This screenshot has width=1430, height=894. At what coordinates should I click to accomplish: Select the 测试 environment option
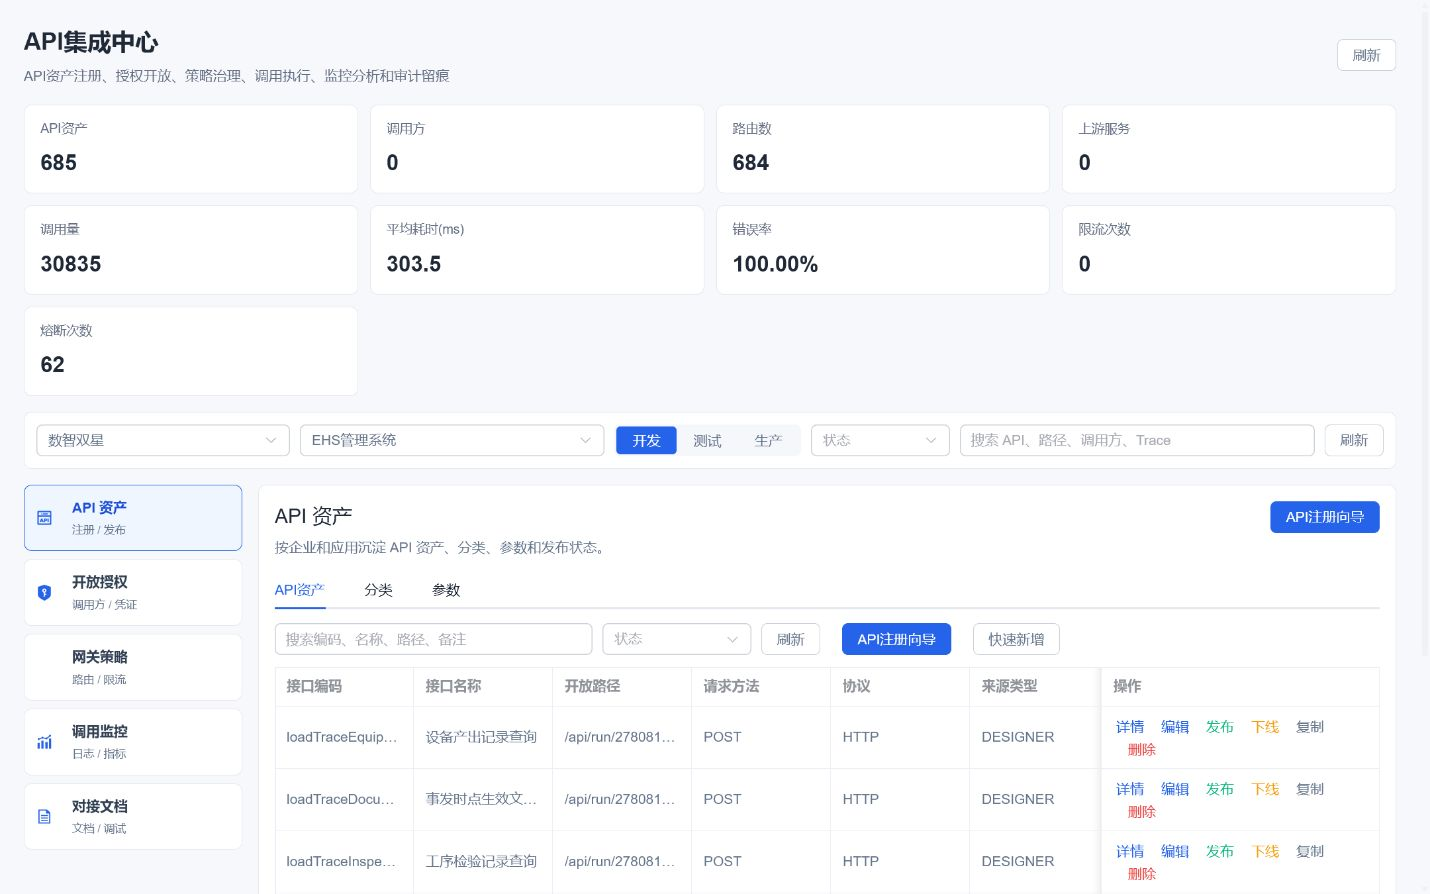[707, 441]
